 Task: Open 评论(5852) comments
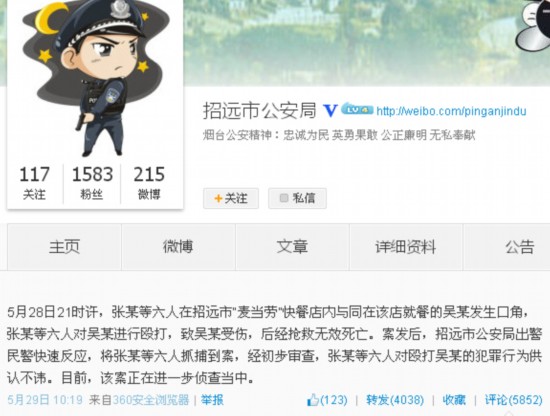point(514,400)
